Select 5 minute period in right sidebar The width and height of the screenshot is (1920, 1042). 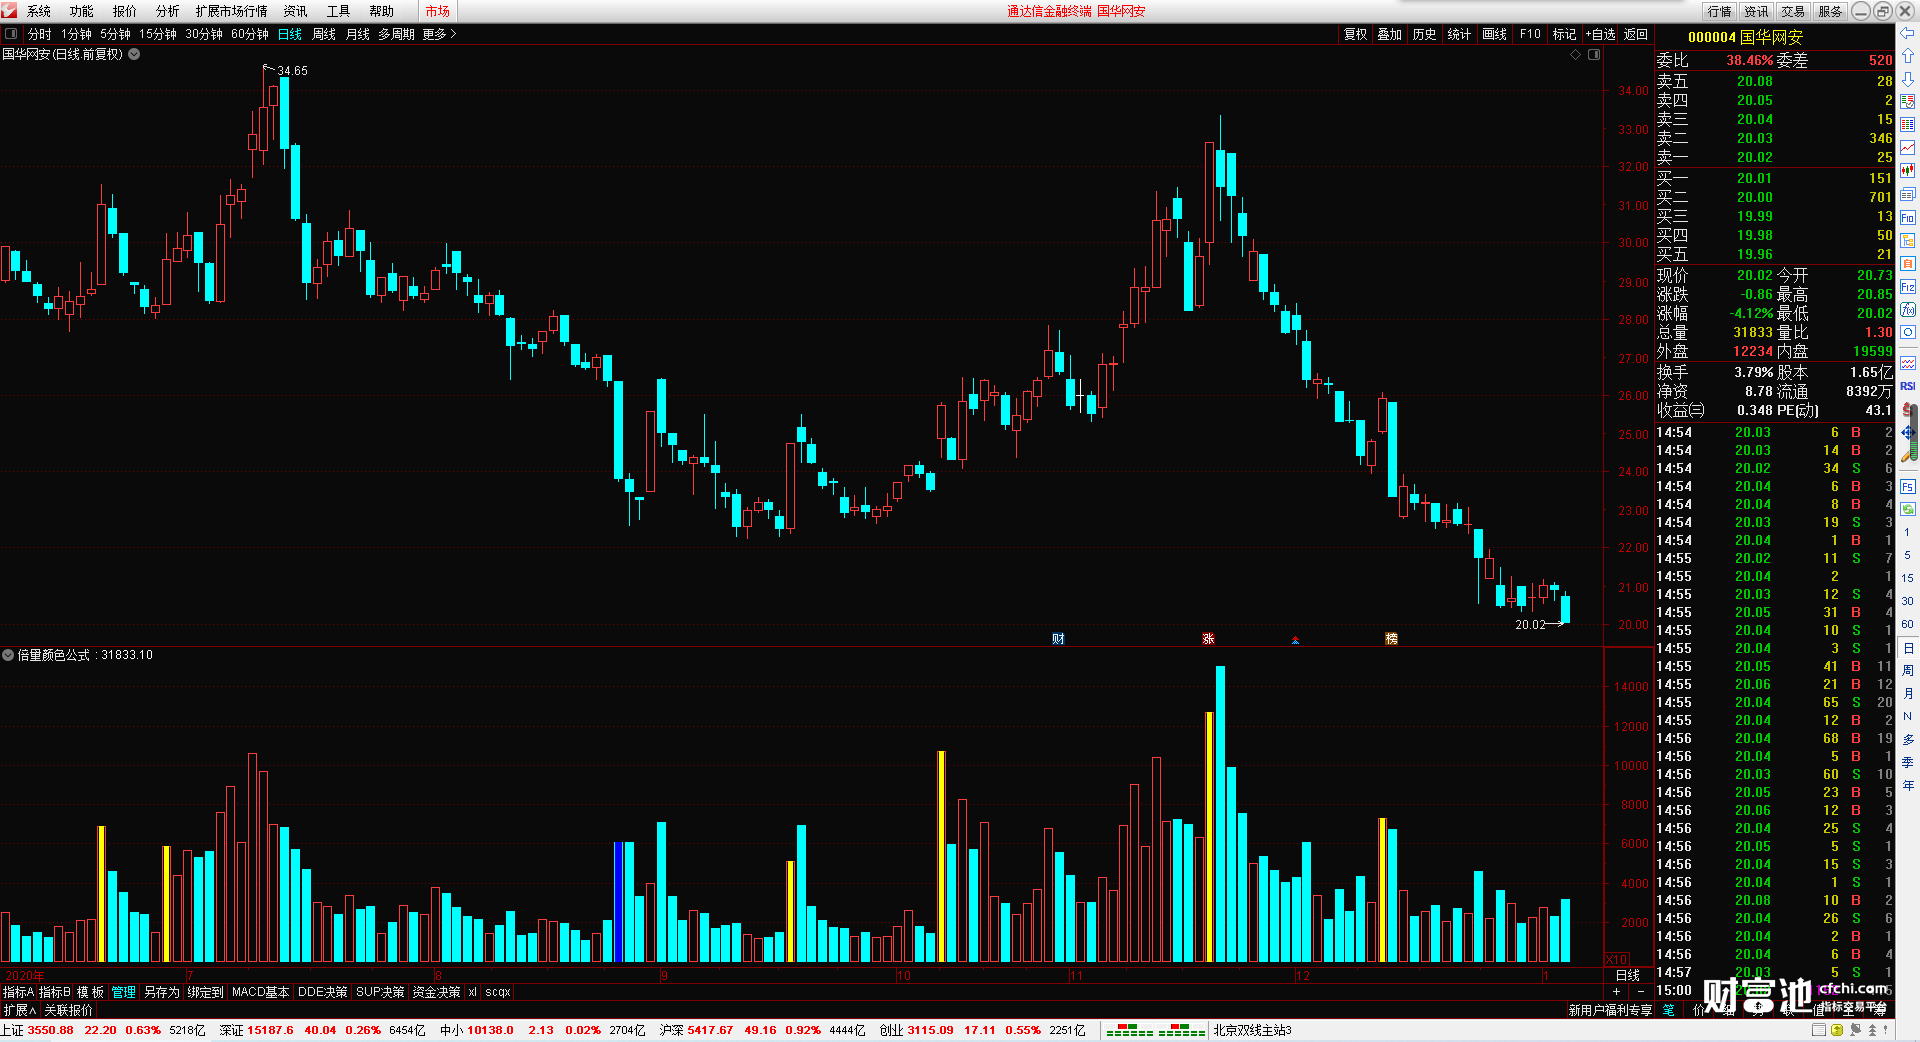point(1907,555)
